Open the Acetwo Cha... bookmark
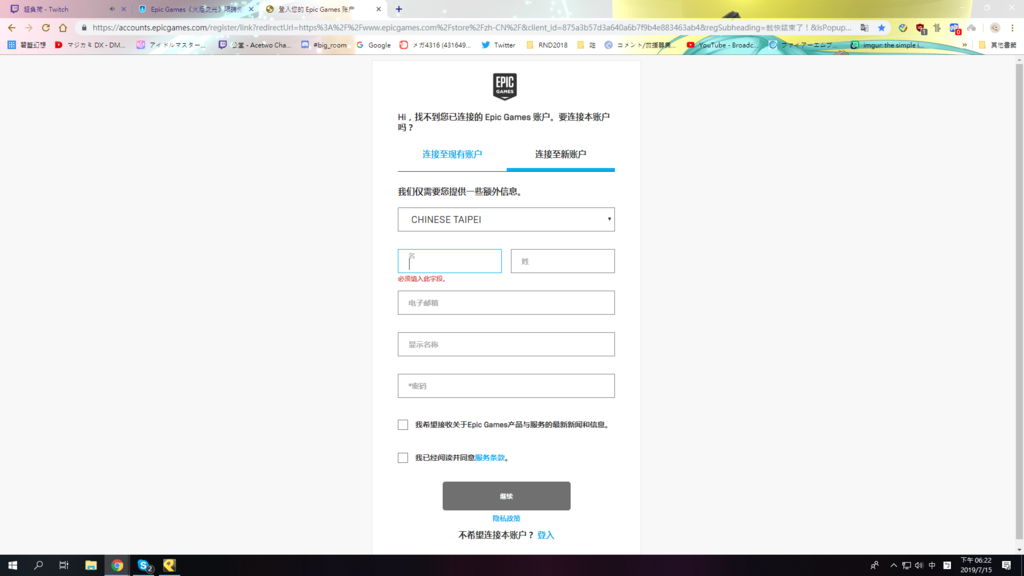Image resolution: width=1024 pixels, height=576 pixels. (x=255, y=45)
